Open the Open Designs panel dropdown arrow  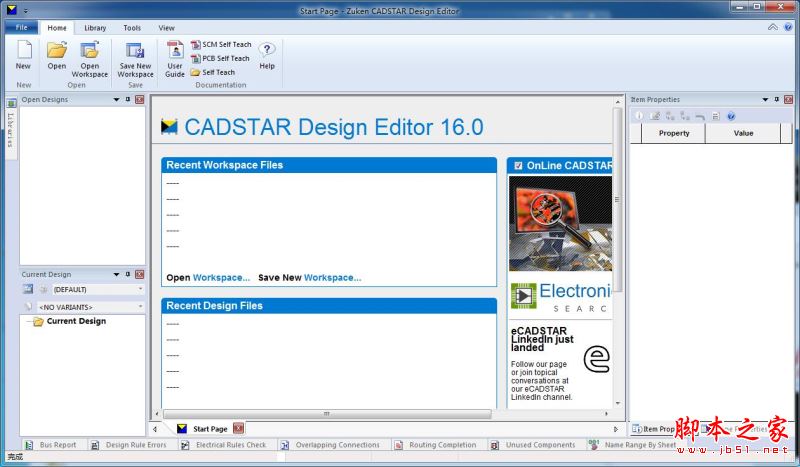(x=116, y=100)
